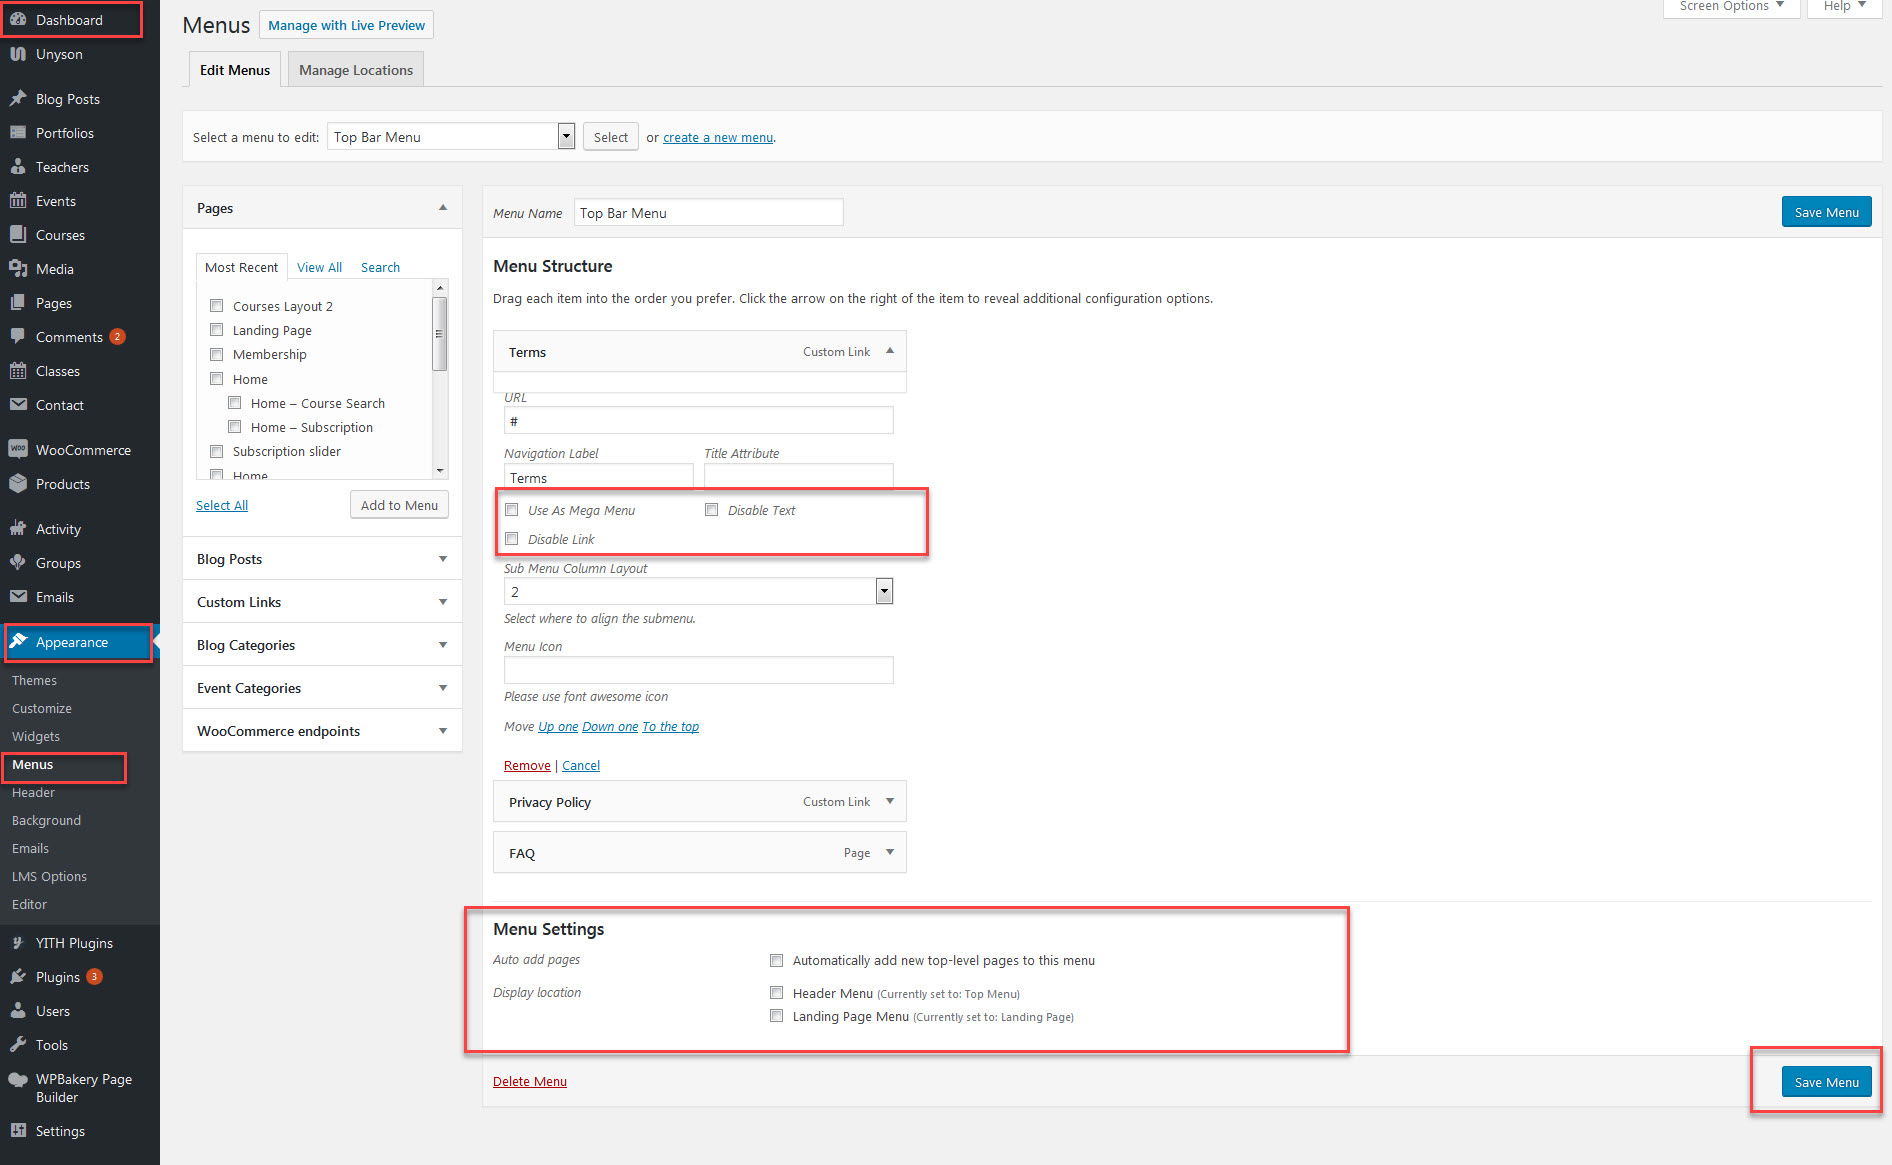The image size is (1892, 1165).
Task: Click the Unyson icon in sidebar
Action: (x=18, y=54)
